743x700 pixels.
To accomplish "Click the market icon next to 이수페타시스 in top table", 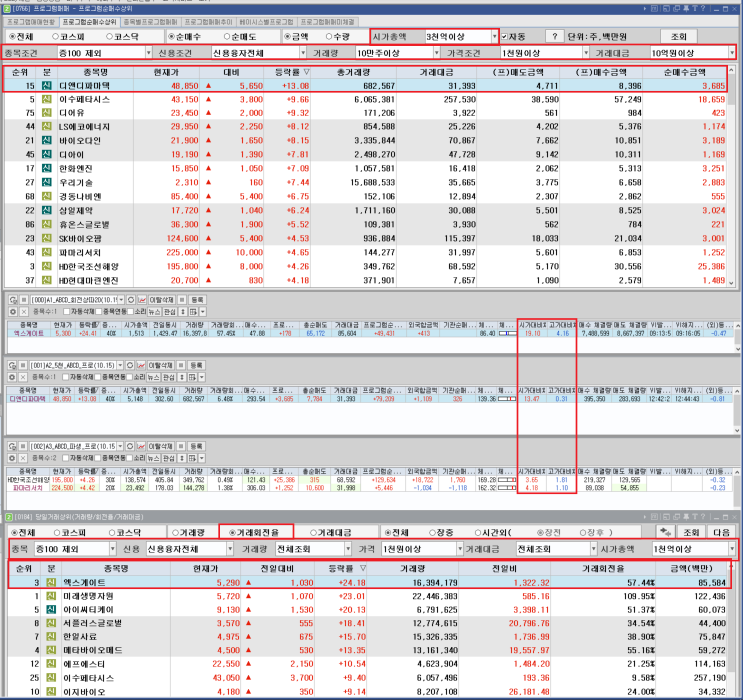I will pyautogui.click(x=46, y=100).
